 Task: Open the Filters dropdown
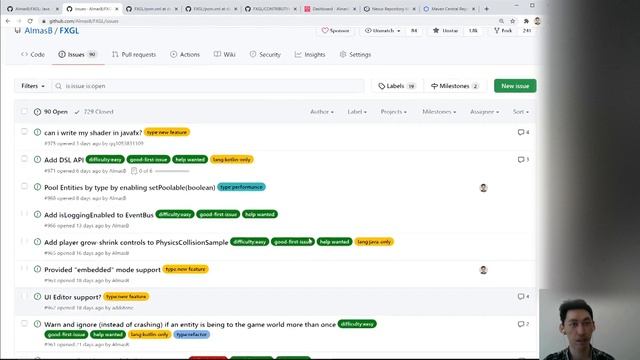click(x=33, y=86)
